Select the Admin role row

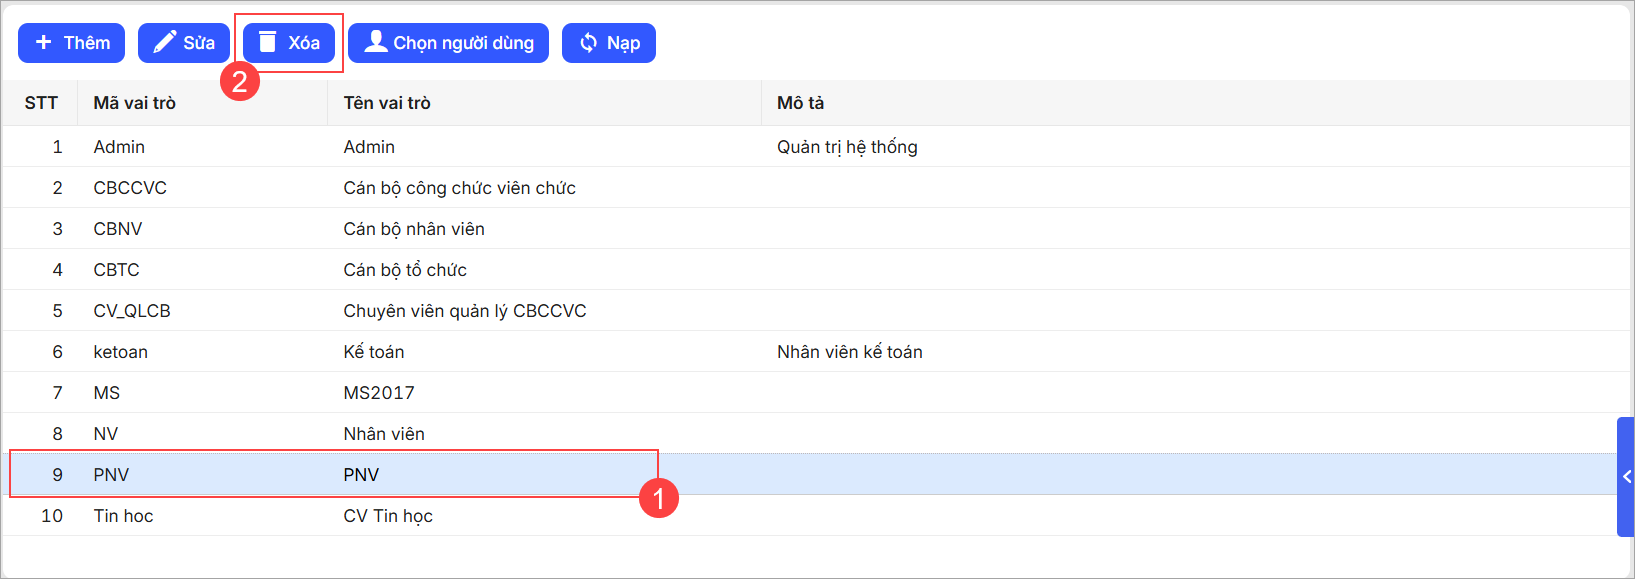(119, 147)
